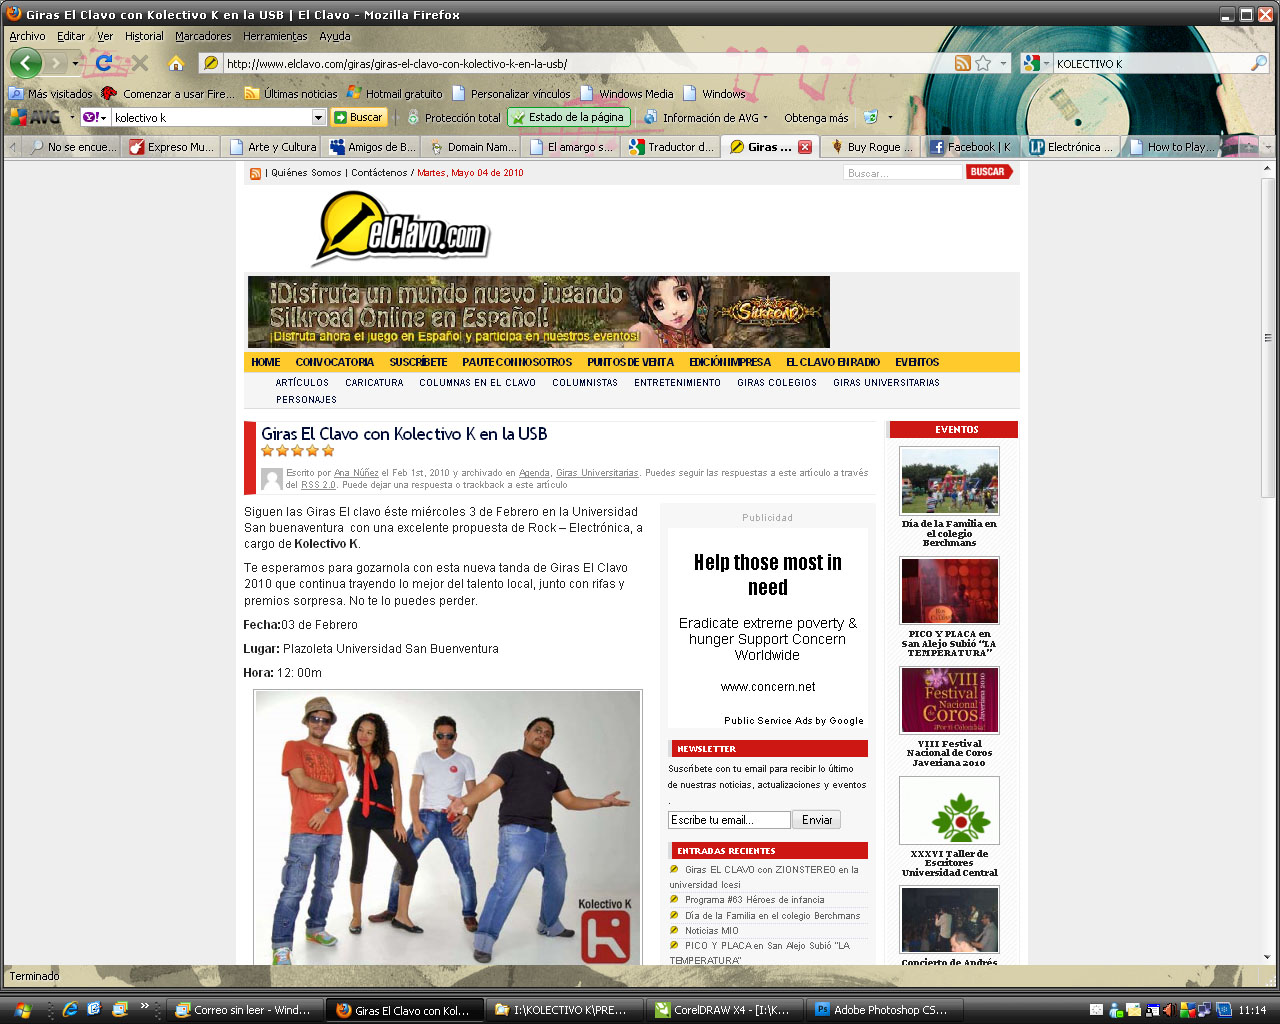The width and height of the screenshot is (1280, 1024).
Task: Click the red BUSCAR site search button
Action: (989, 172)
